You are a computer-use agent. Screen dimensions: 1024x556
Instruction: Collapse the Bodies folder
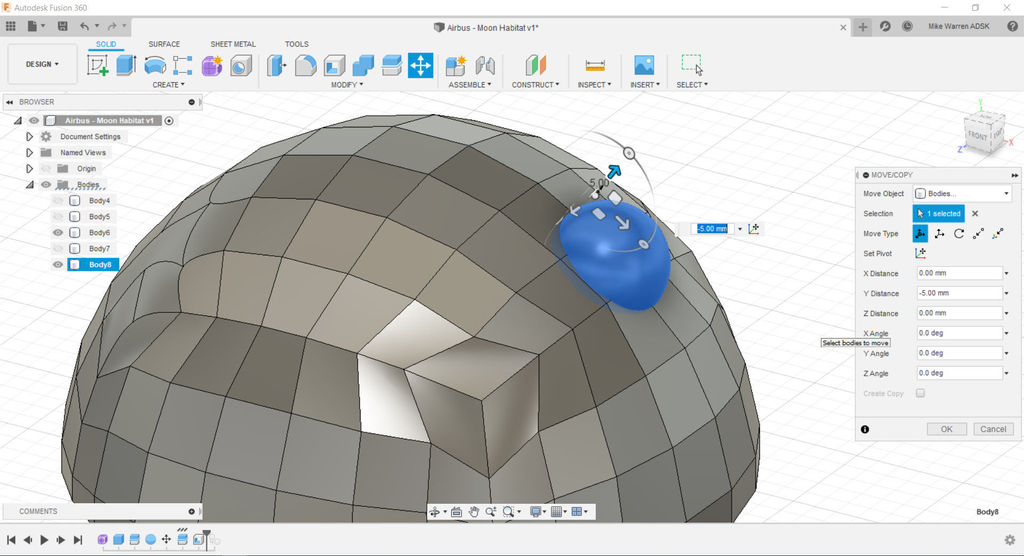pos(30,185)
